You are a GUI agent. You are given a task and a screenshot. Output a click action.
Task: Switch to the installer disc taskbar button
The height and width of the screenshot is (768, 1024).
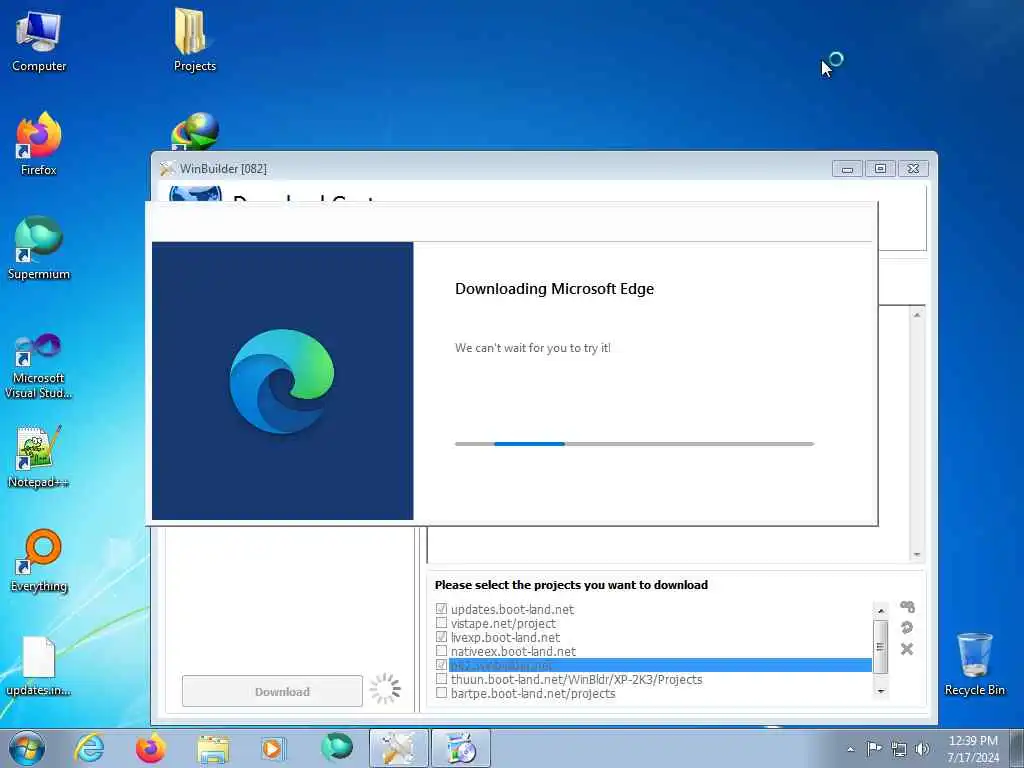[x=460, y=748]
